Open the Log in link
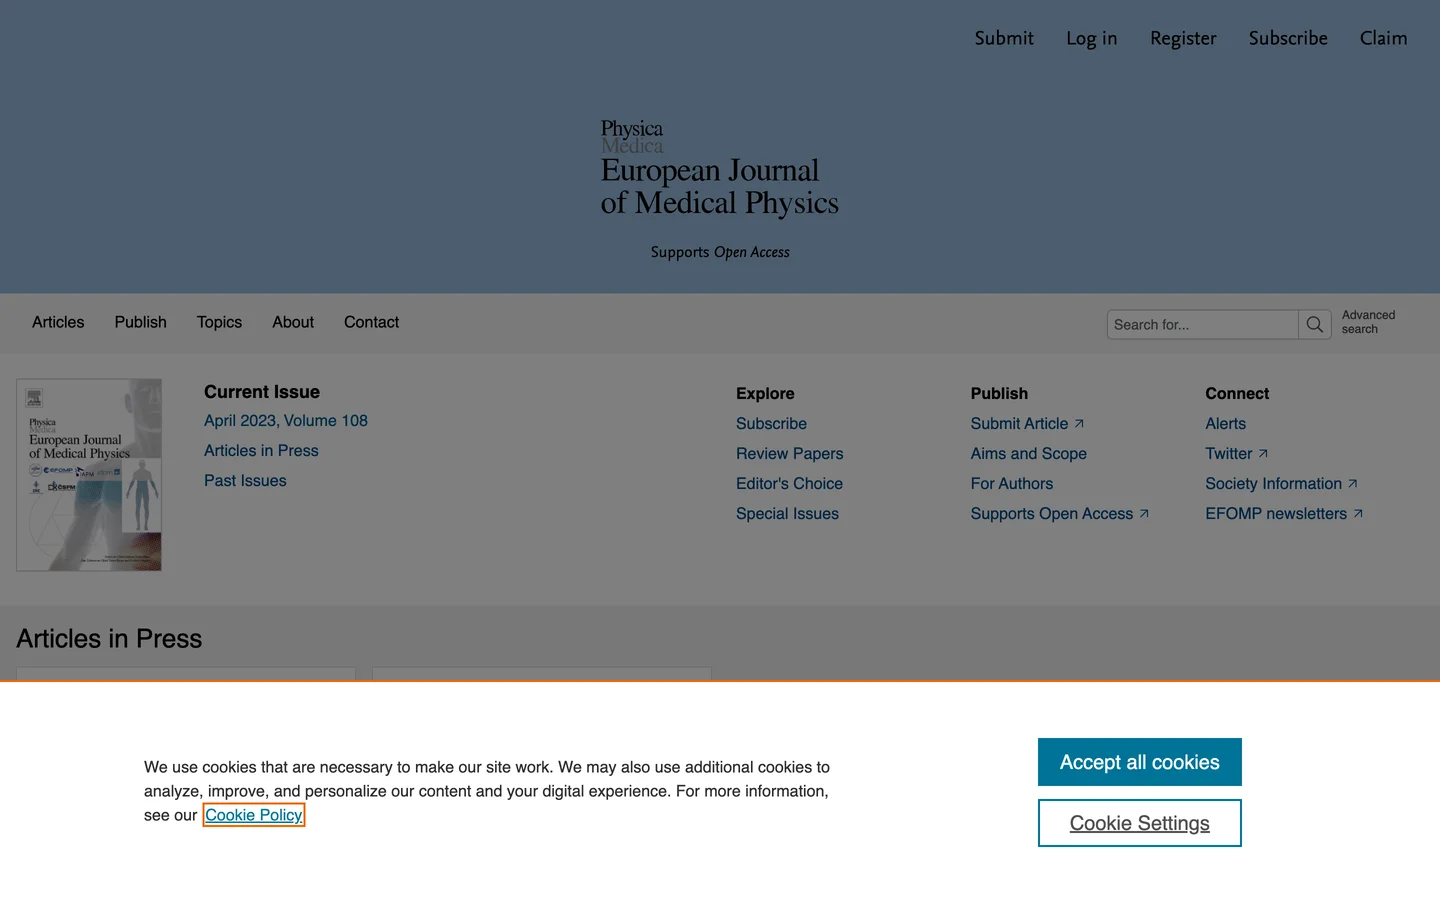This screenshot has height=900, width=1440. (x=1091, y=38)
